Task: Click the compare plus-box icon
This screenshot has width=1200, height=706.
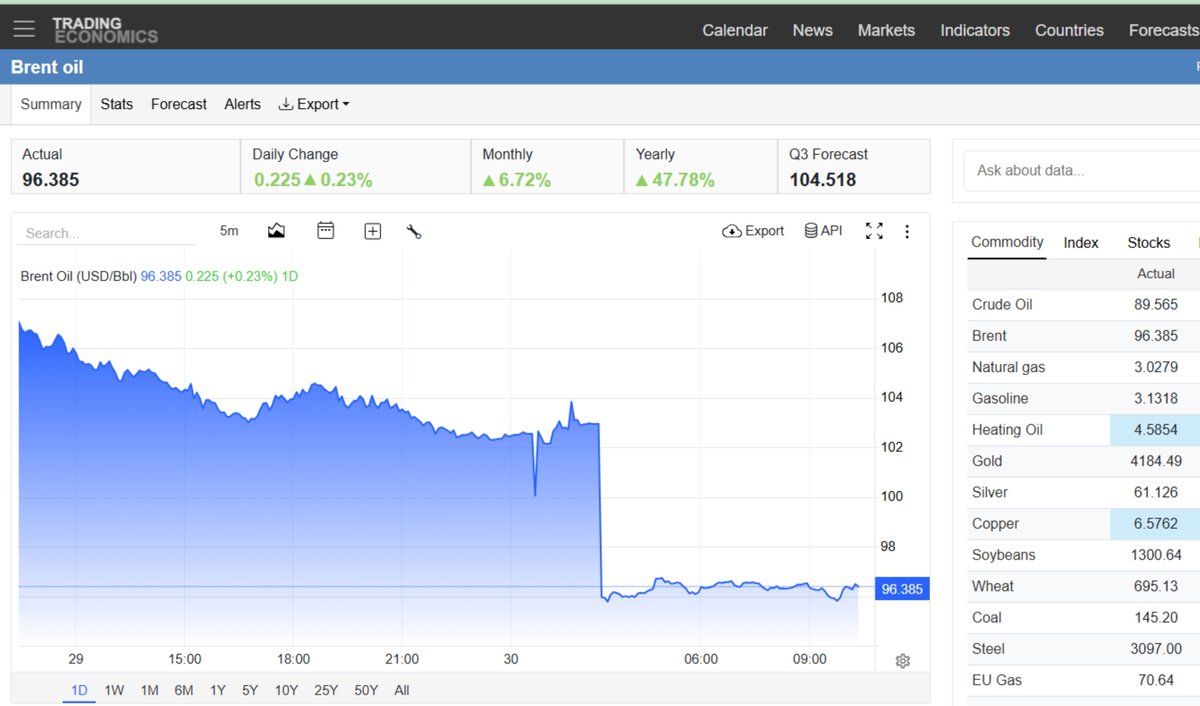Action: (x=373, y=231)
